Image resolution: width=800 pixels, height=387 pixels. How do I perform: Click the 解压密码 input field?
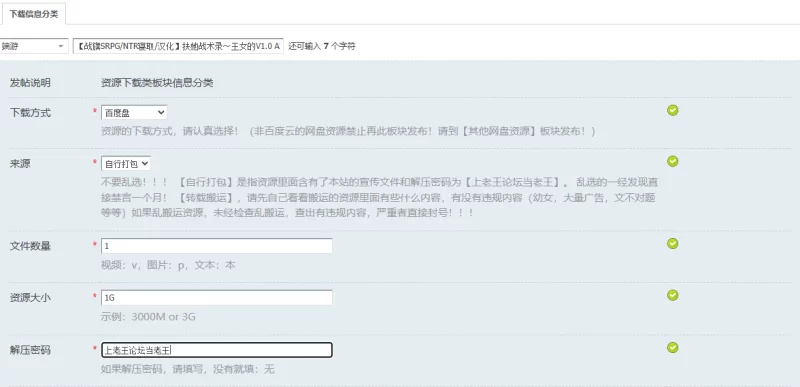click(217, 350)
